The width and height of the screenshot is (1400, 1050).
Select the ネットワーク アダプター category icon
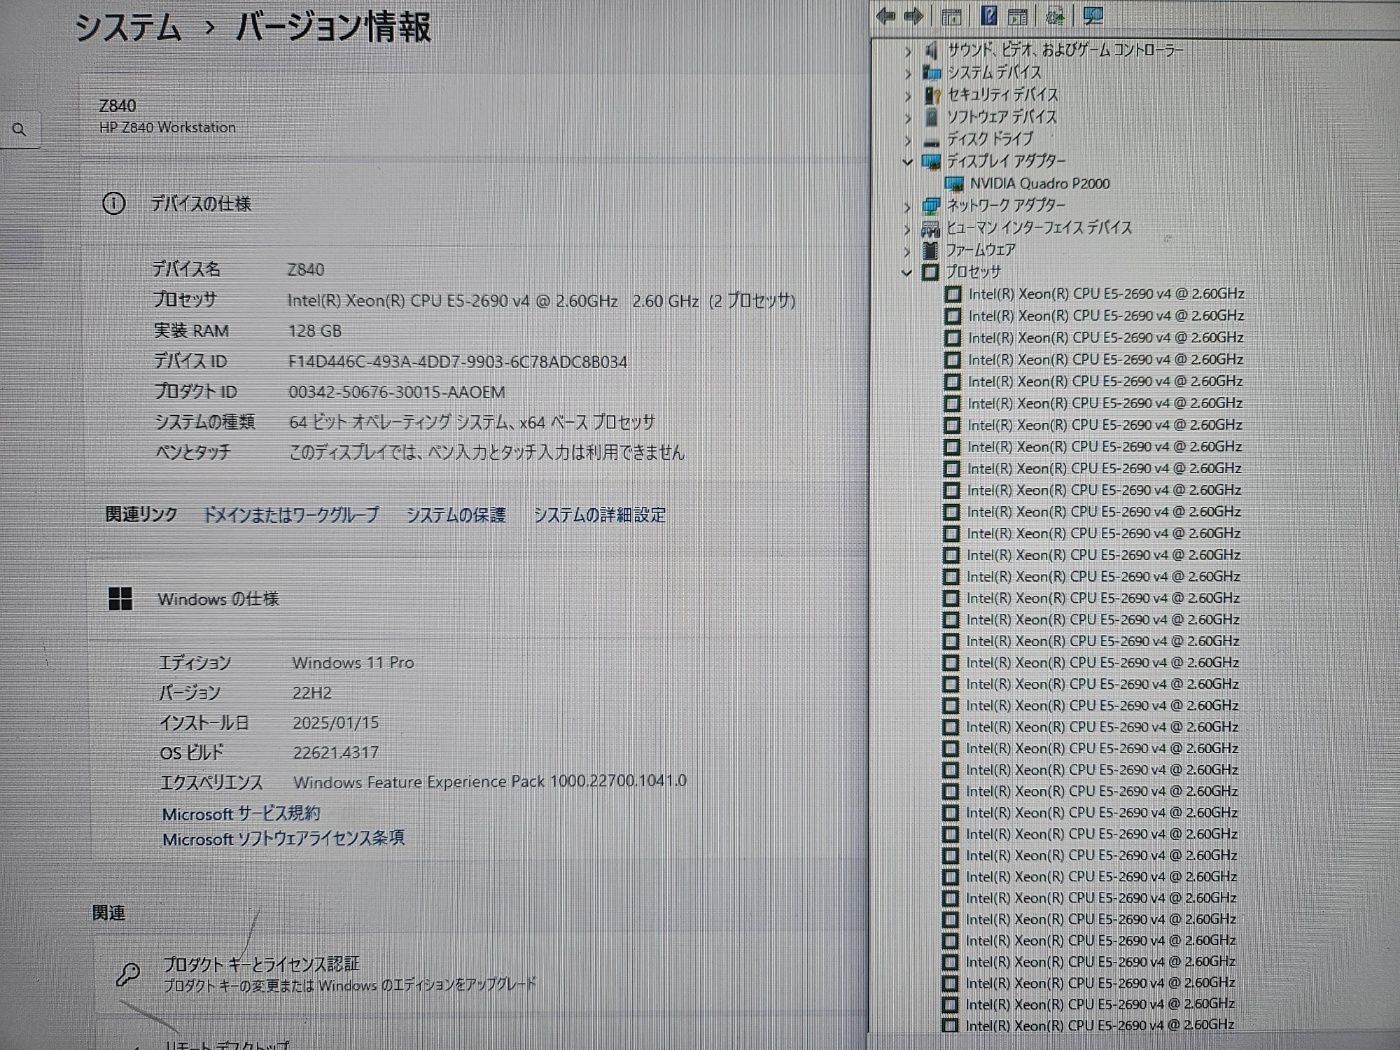[x=931, y=206]
